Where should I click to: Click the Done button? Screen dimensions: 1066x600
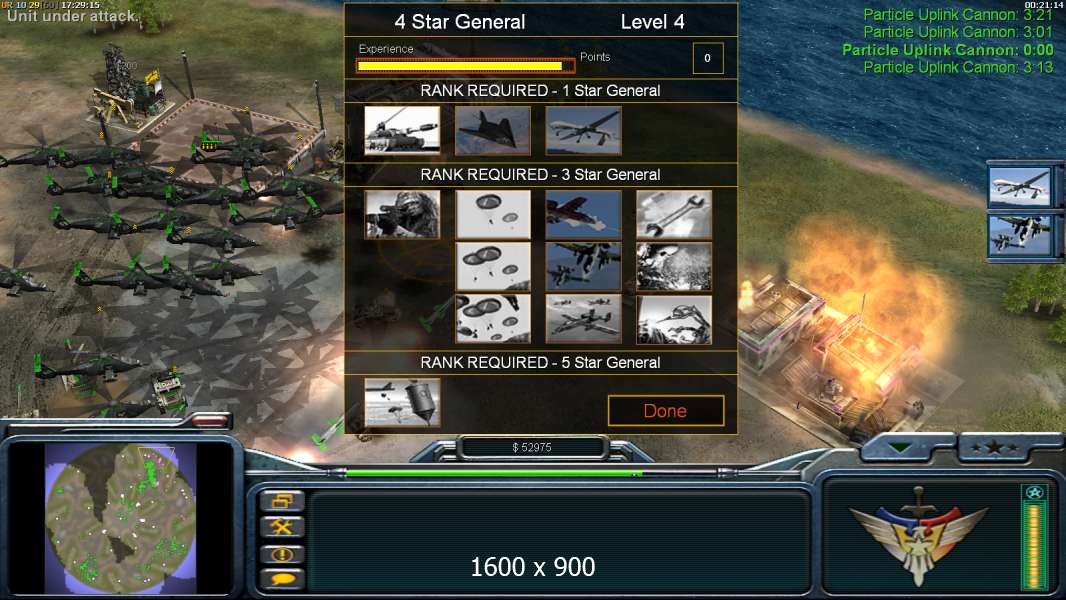(666, 410)
